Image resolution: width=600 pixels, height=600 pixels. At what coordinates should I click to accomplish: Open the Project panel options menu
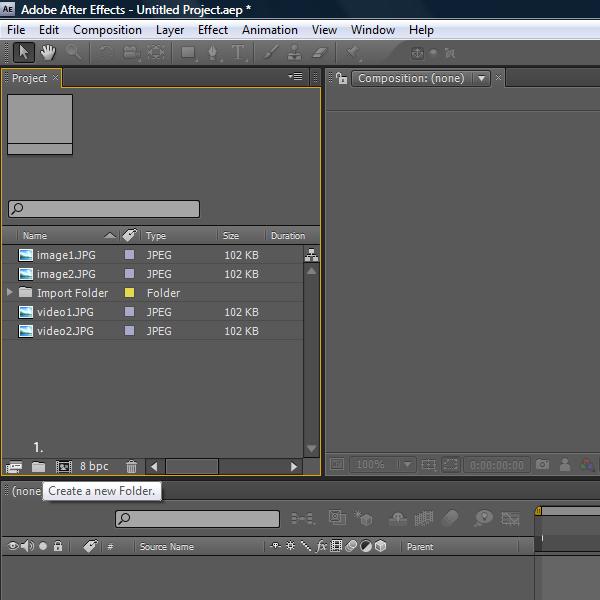(295, 77)
